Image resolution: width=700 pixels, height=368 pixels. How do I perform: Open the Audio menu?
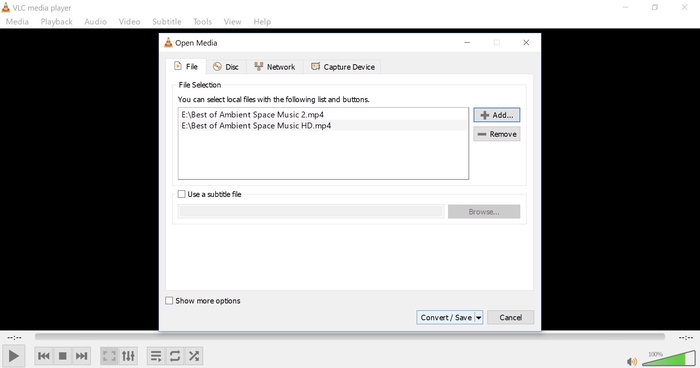pyautogui.click(x=96, y=21)
